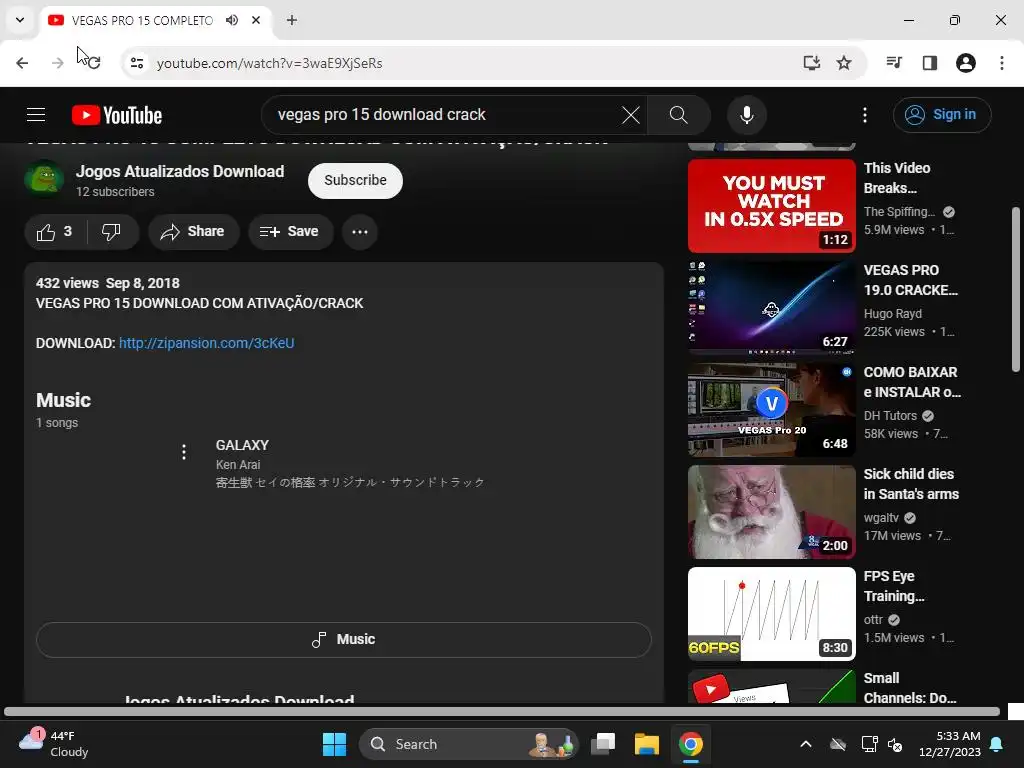Viewport: 1024px width, 768px height.
Task: Click the install app icon in address bar
Action: [811, 63]
